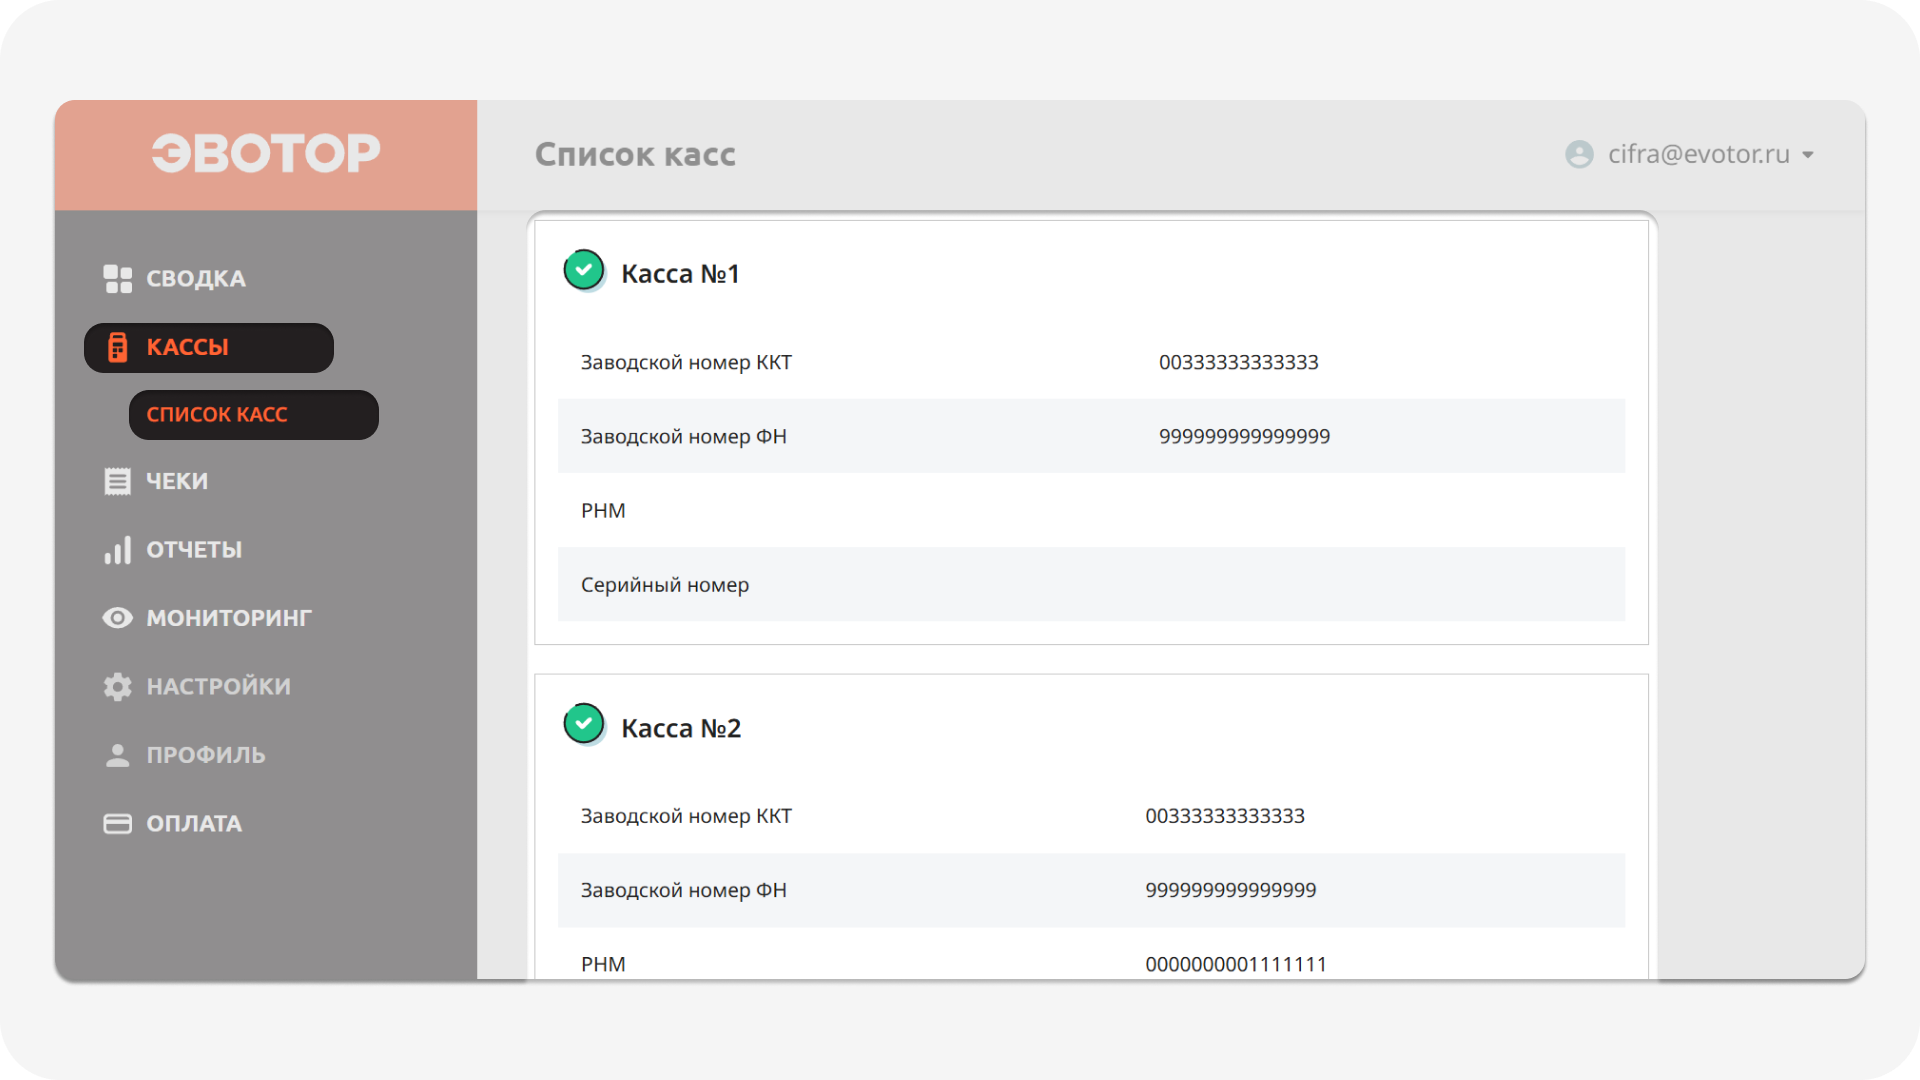Click the Чеки receipt icon

click(118, 481)
